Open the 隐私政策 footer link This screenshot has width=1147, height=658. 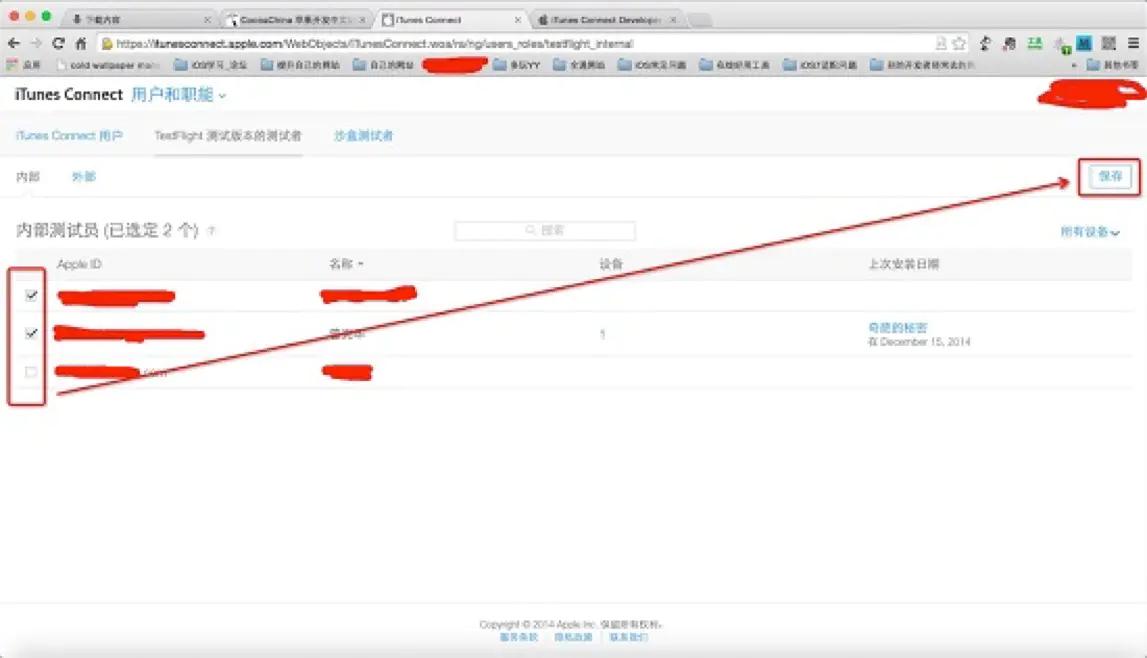573,638
